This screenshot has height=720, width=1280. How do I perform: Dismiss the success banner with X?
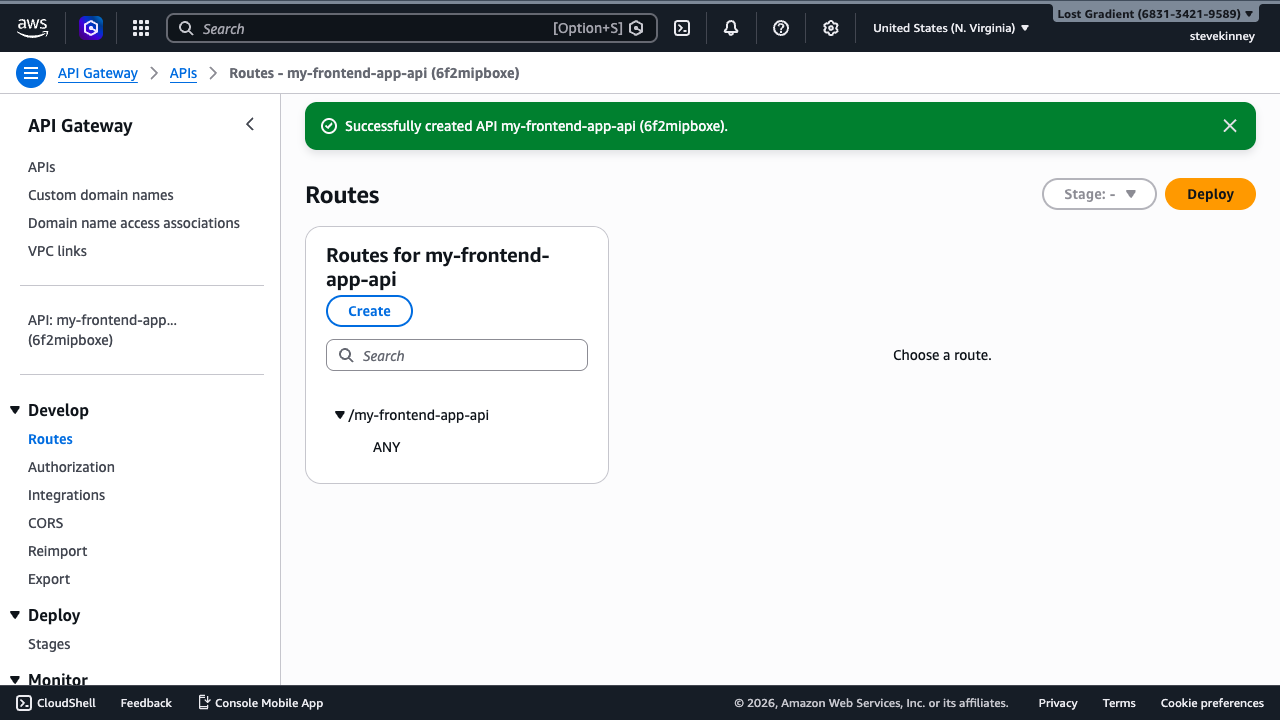[x=1230, y=126]
